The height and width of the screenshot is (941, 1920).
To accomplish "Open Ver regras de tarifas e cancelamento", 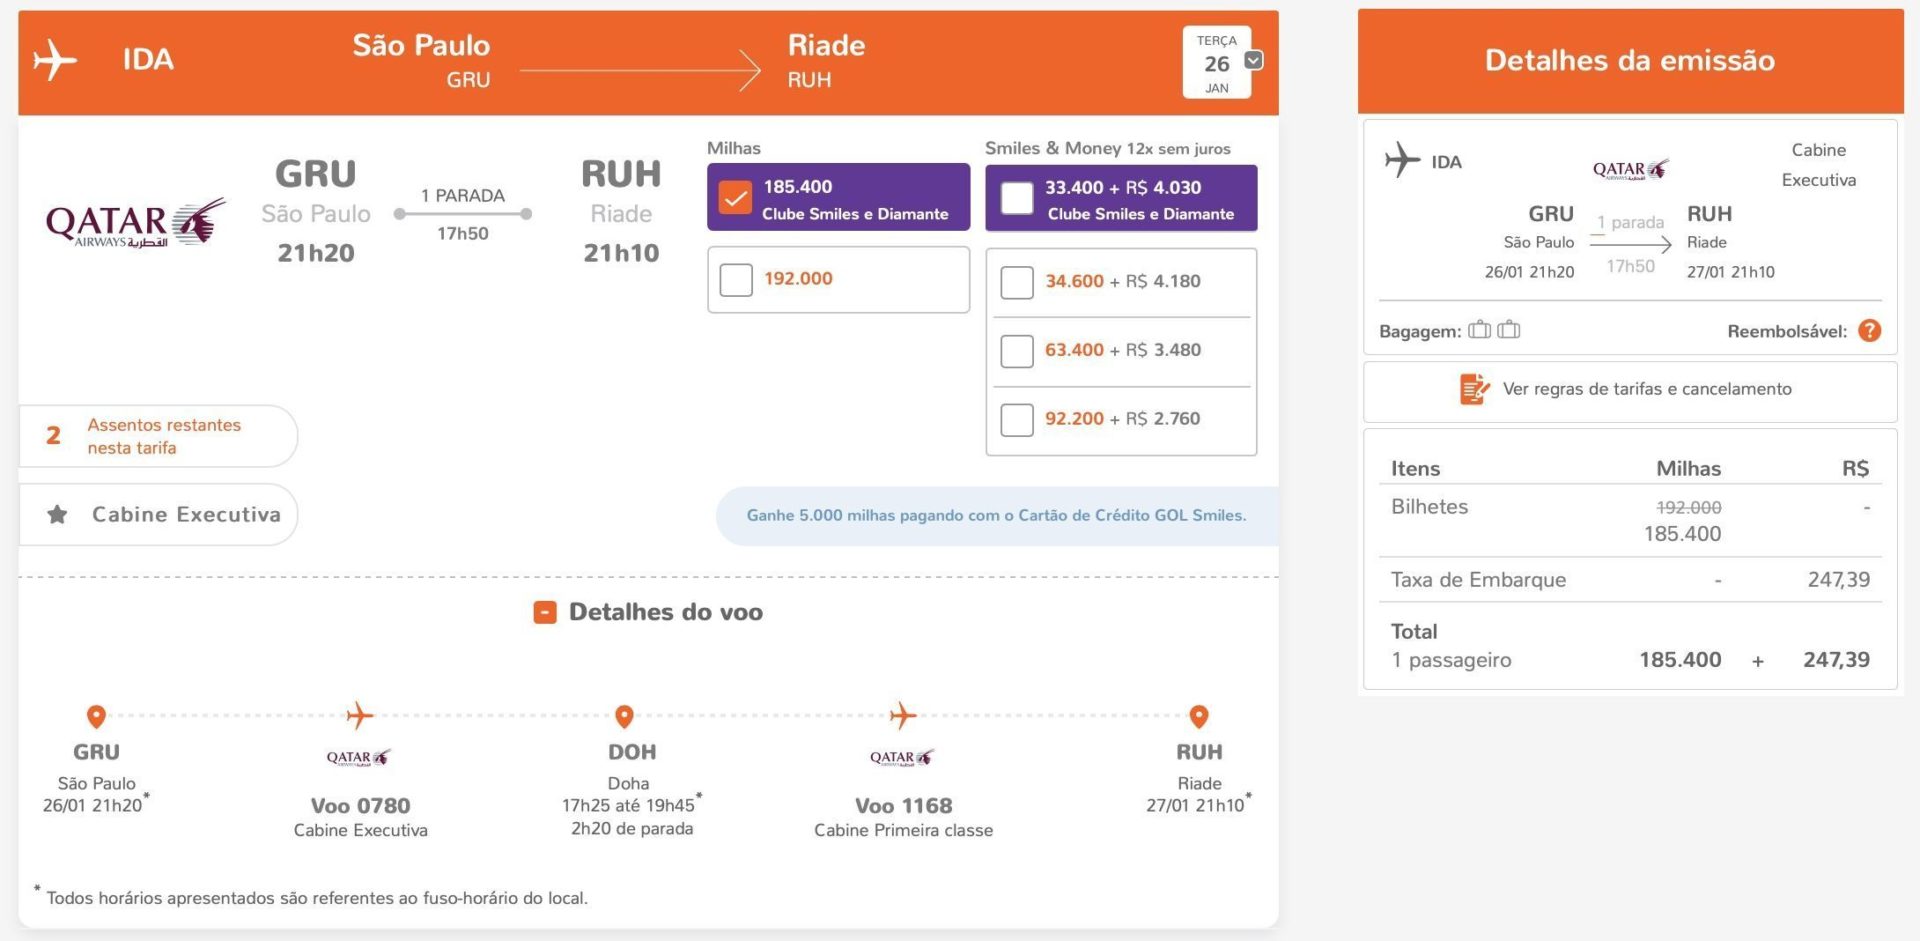I will [1646, 389].
